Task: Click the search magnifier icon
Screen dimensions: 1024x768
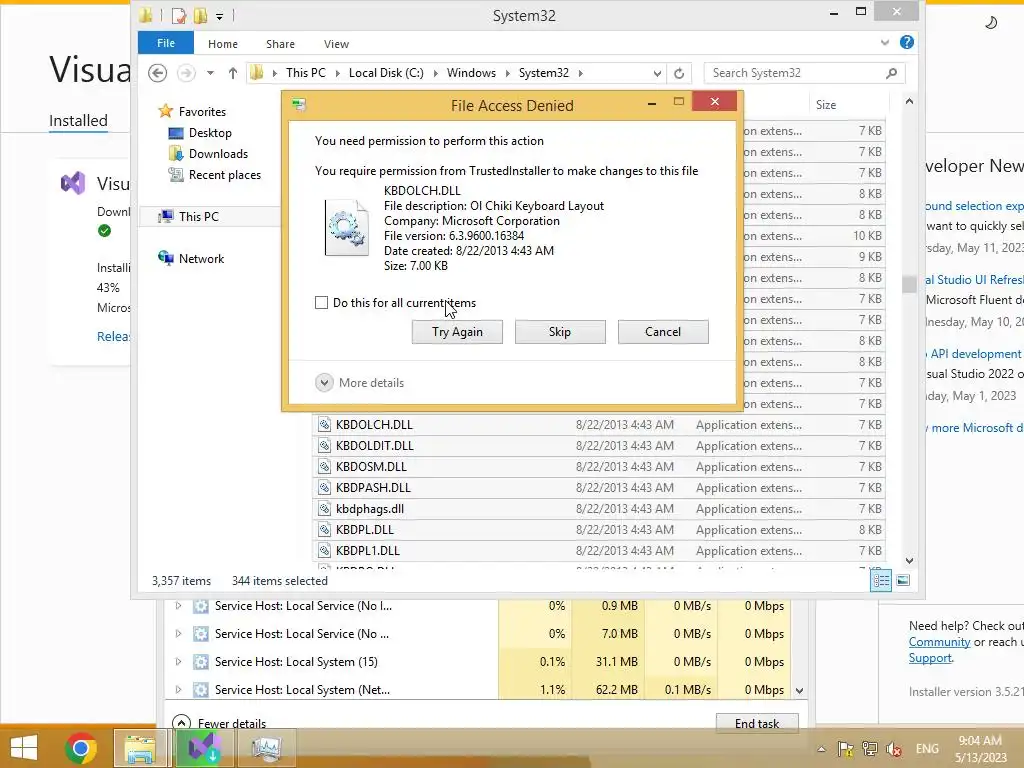Action: coord(891,73)
